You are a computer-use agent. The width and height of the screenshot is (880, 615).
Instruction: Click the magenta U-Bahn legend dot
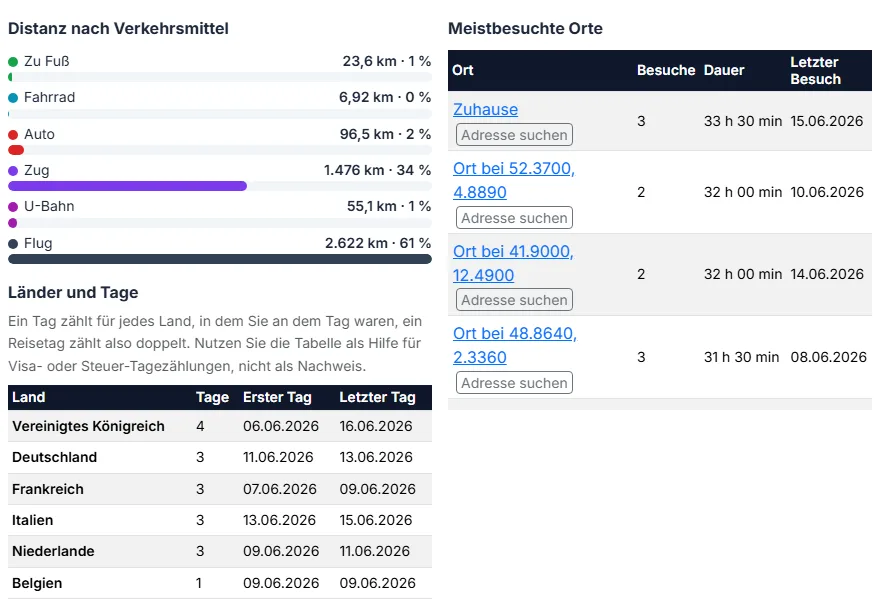13,207
